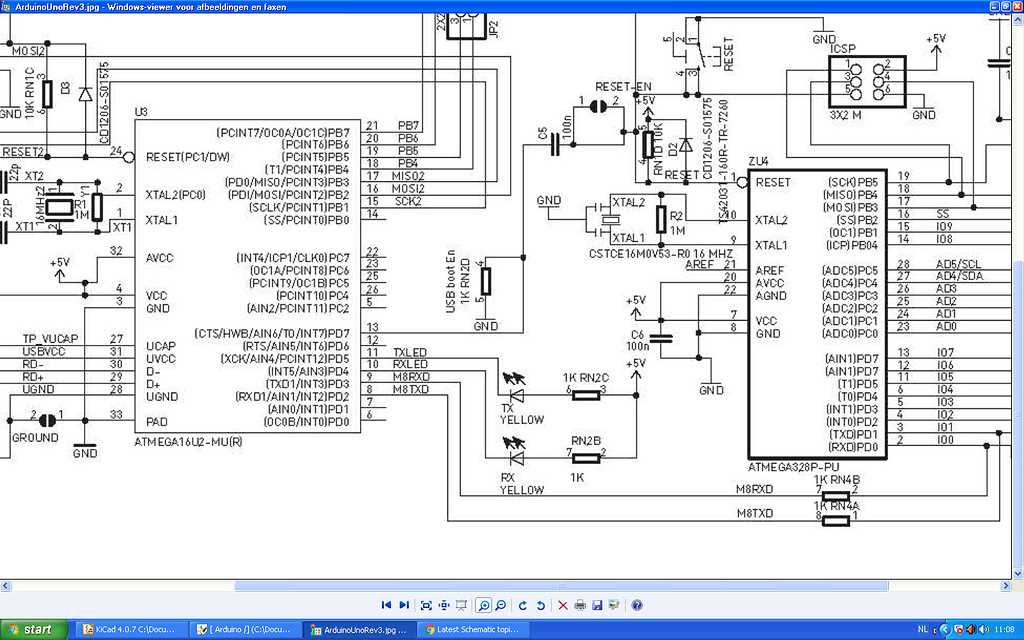Click the RESET-EN label
The height and width of the screenshot is (640, 1024).
(x=623, y=87)
